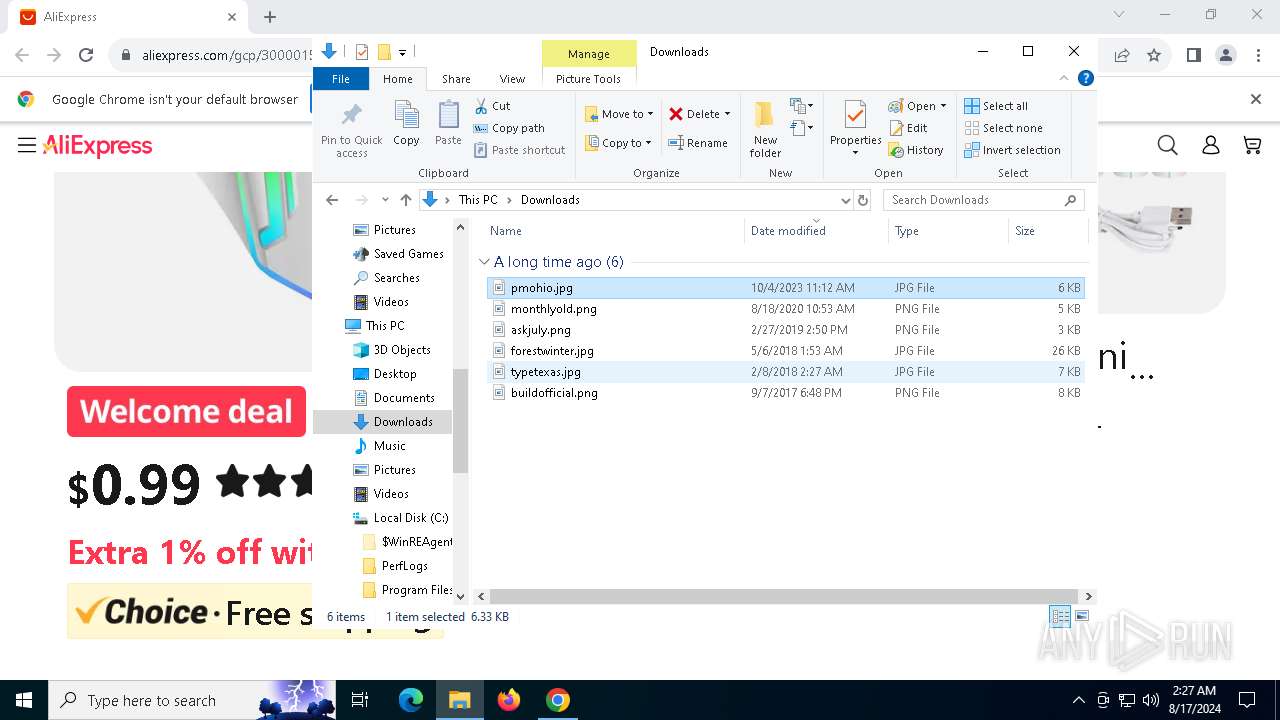Click Invert selection in ribbon

(x=1012, y=150)
